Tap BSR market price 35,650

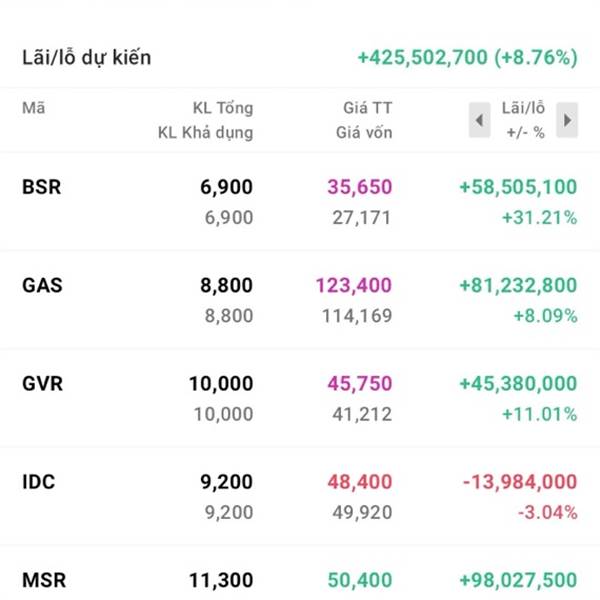pyautogui.click(x=359, y=186)
